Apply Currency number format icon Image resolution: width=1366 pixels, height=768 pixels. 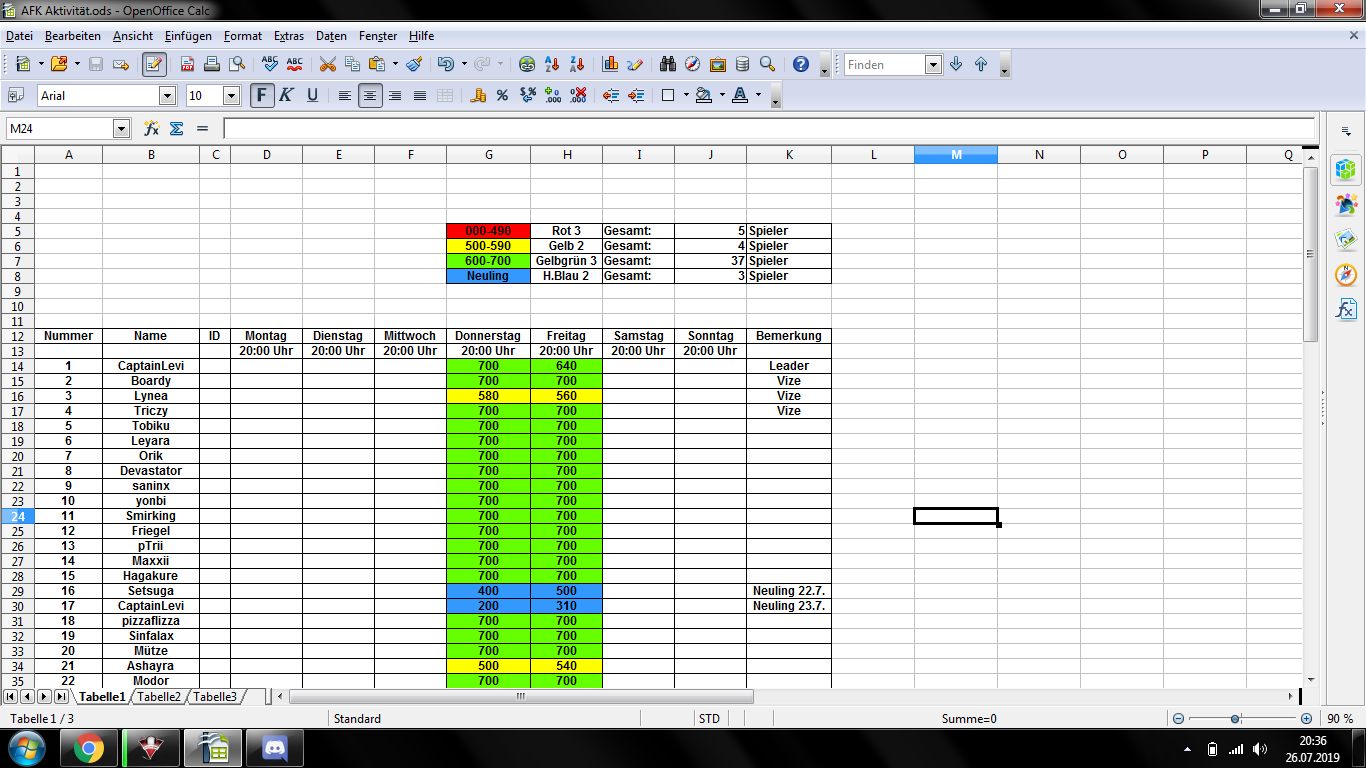tap(478, 95)
